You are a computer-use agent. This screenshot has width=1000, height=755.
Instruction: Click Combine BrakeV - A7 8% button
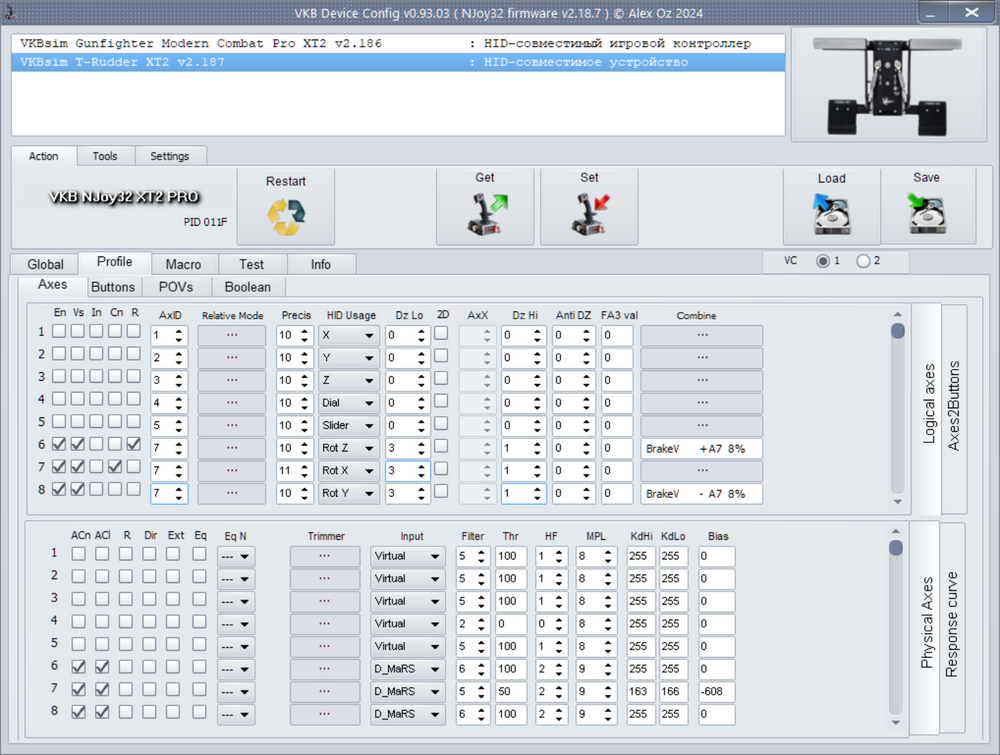click(x=702, y=494)
